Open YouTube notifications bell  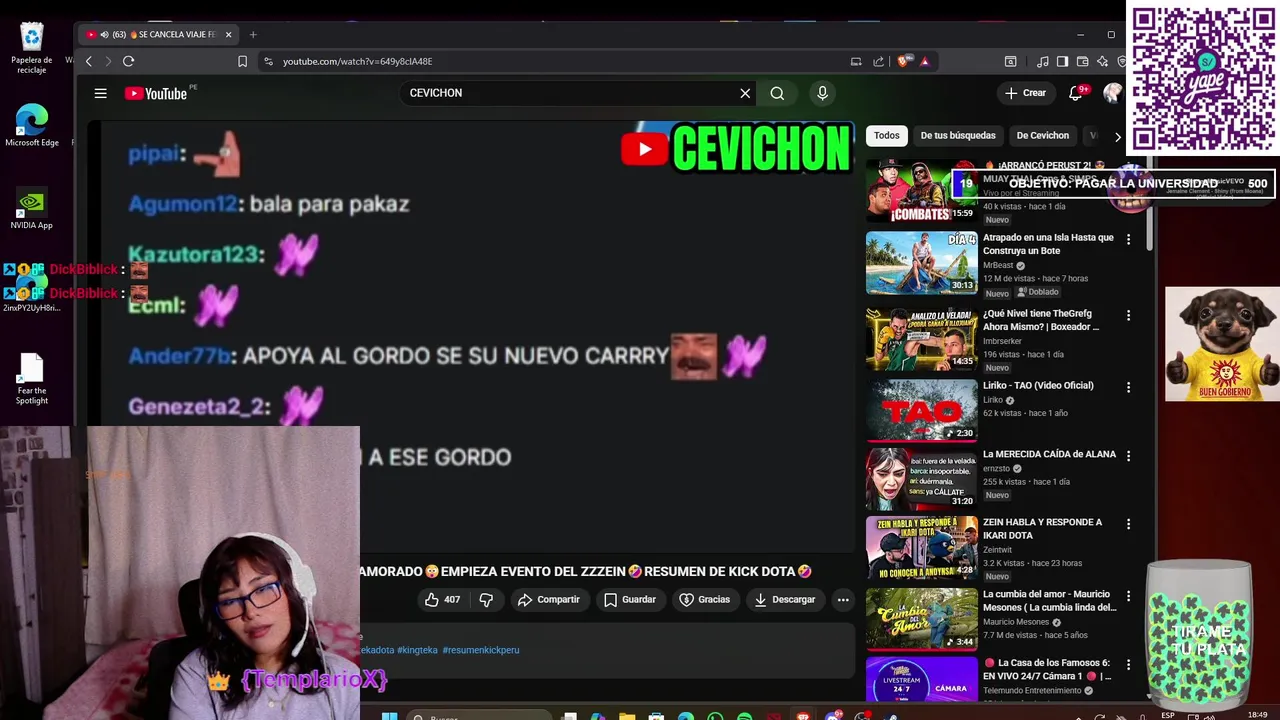(1076, 93)
